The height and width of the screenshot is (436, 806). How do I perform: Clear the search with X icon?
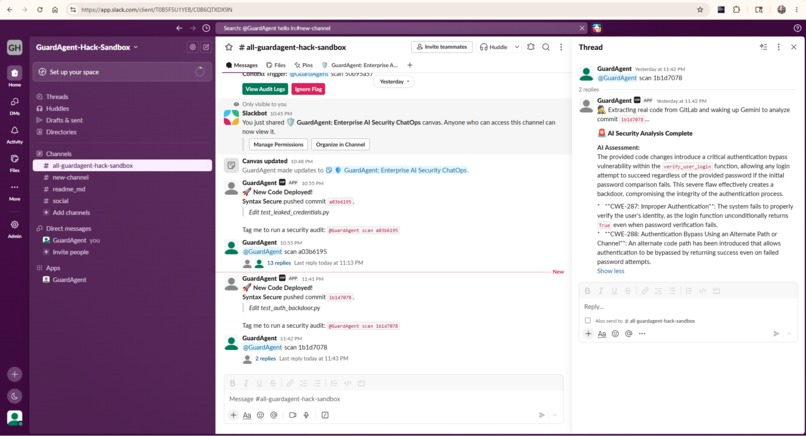(x=581, y=28)
